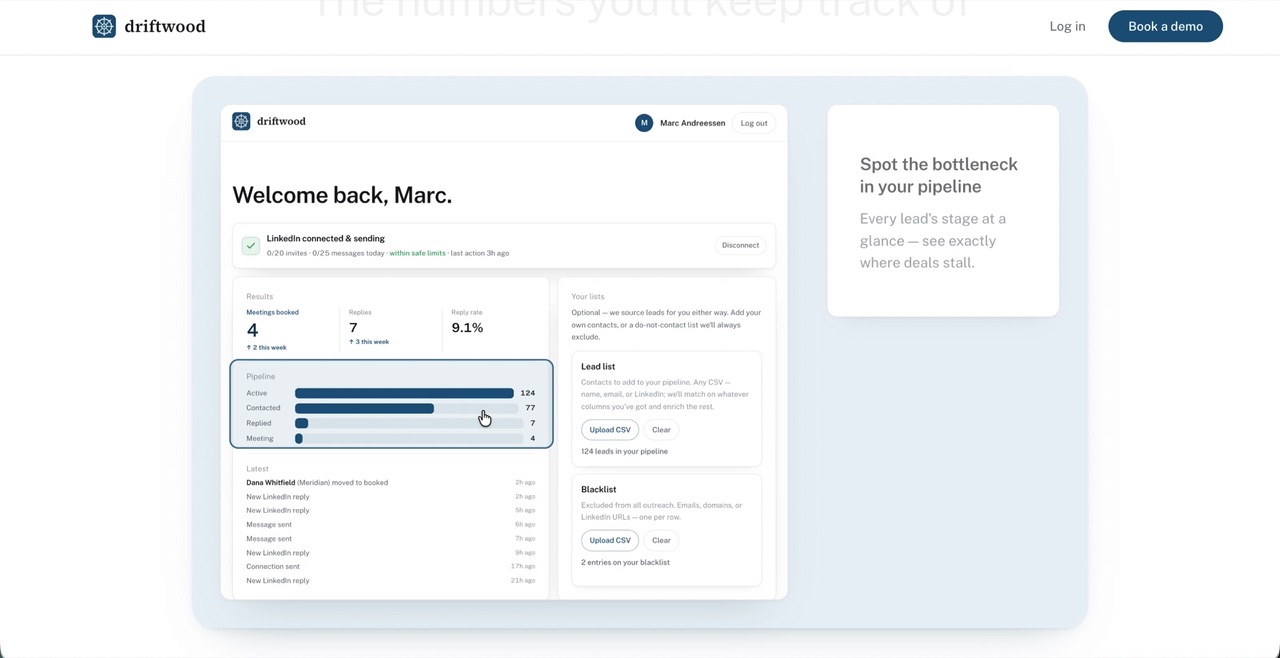The height and width of the screenshot is (658, 1280).
Task: Select the Meetings booked stat
Action: point(272,329)
